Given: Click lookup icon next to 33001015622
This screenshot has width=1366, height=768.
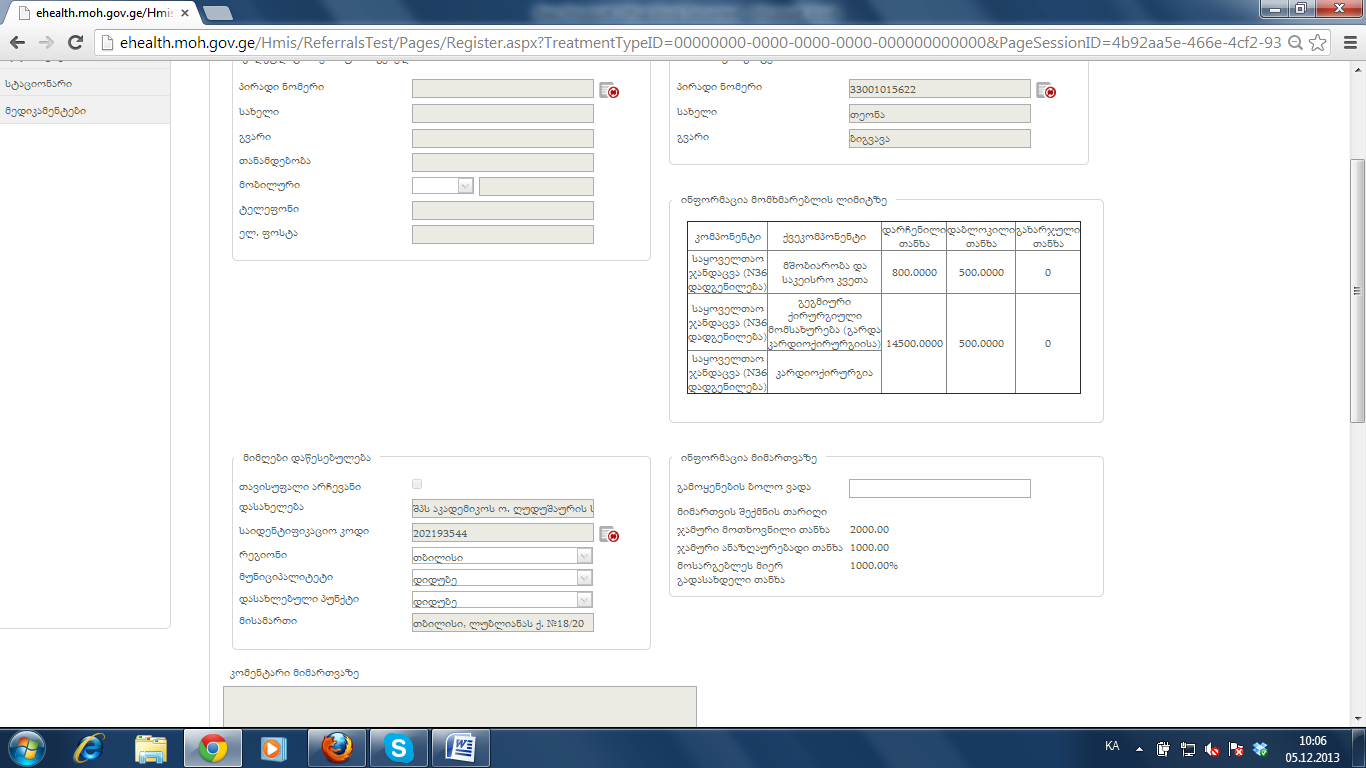Looking at the screenshot, I should pos(1046,90).
